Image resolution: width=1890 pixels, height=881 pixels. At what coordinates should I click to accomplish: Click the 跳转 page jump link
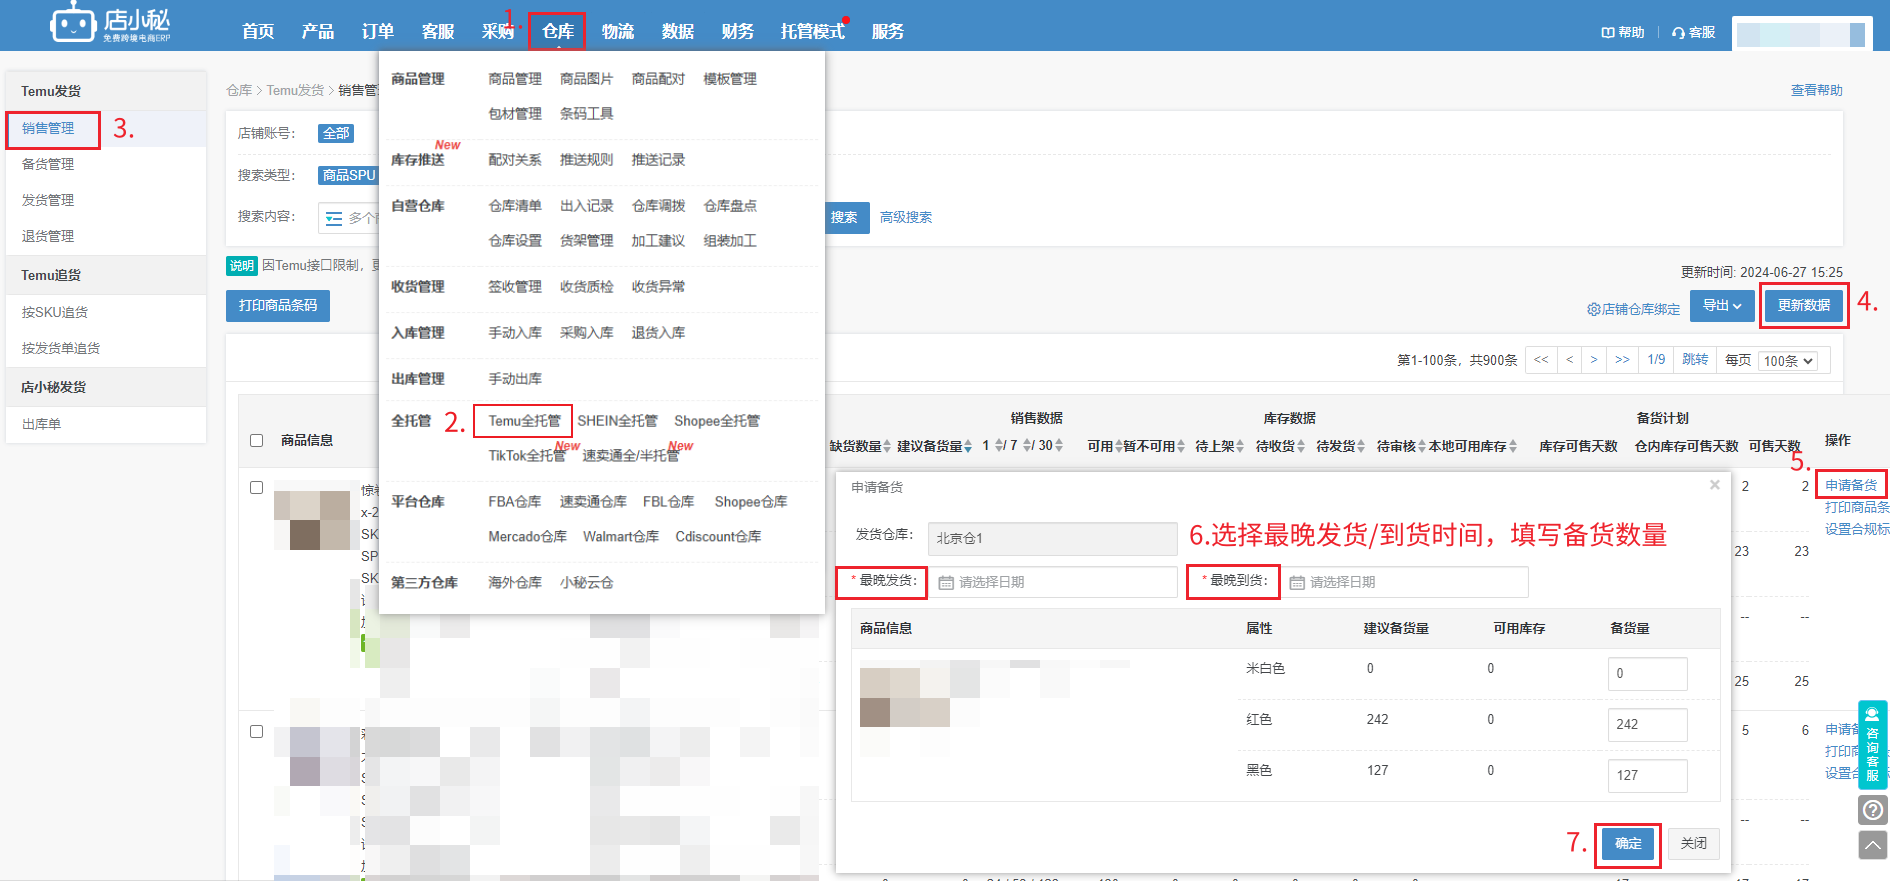coord(1695,360)
